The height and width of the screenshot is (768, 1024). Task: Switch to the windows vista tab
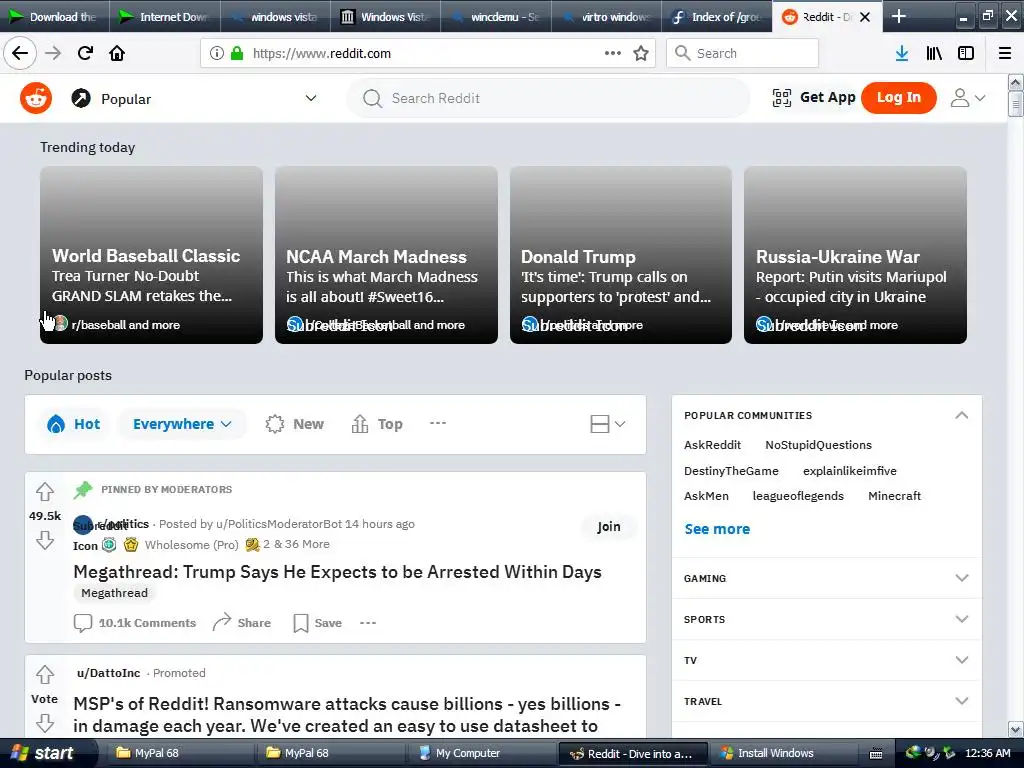click(275, 16)
